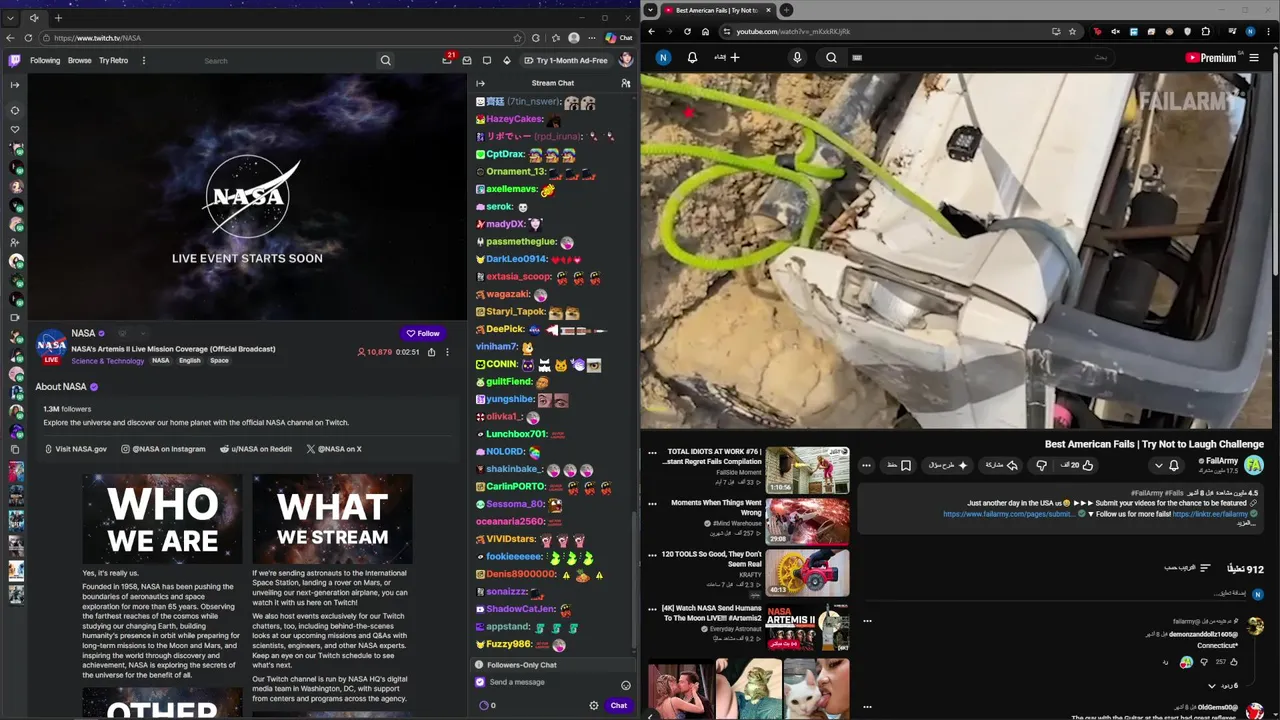Open sort comments dropdown
Image resolution: width=1280 pixels, height=720 pixels.
point(1188,568)
